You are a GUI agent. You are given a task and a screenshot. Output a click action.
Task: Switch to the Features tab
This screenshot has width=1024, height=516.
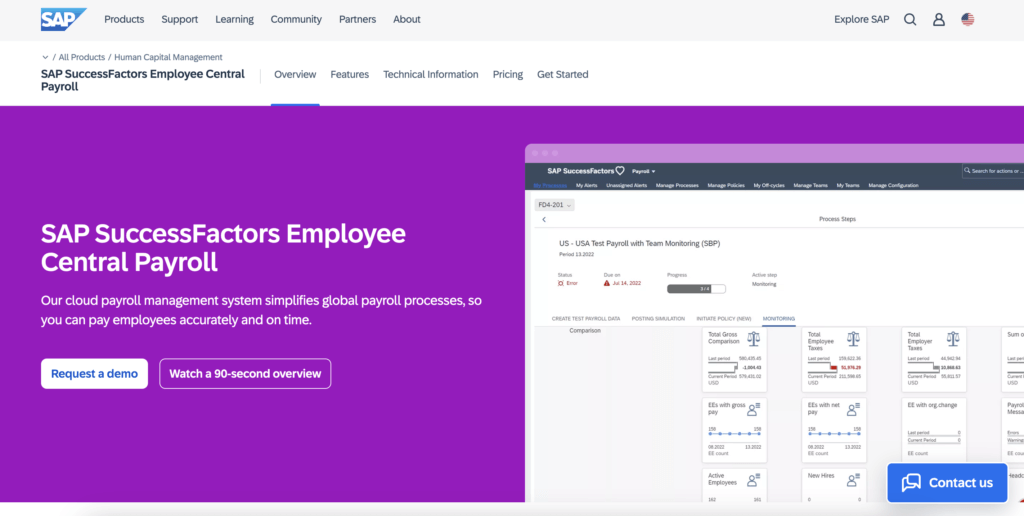coord(349,75)
